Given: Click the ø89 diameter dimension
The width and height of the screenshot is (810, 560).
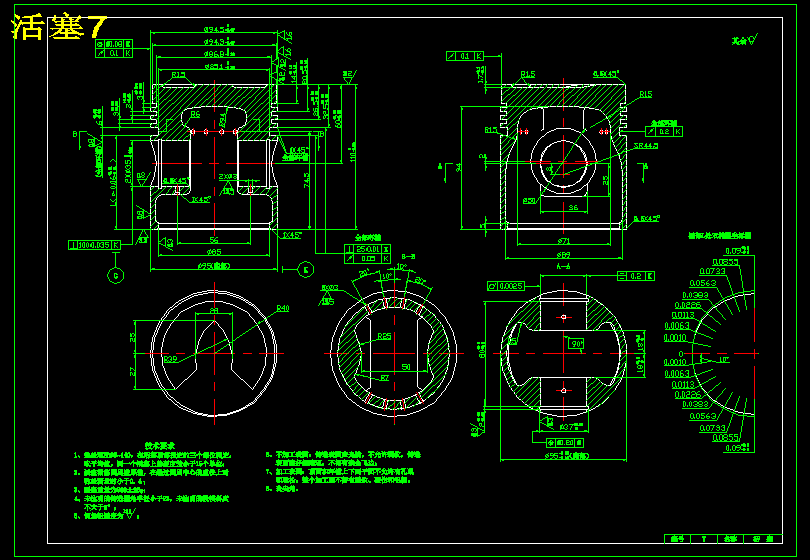Looking at the screenshot, I should point(563,255).
